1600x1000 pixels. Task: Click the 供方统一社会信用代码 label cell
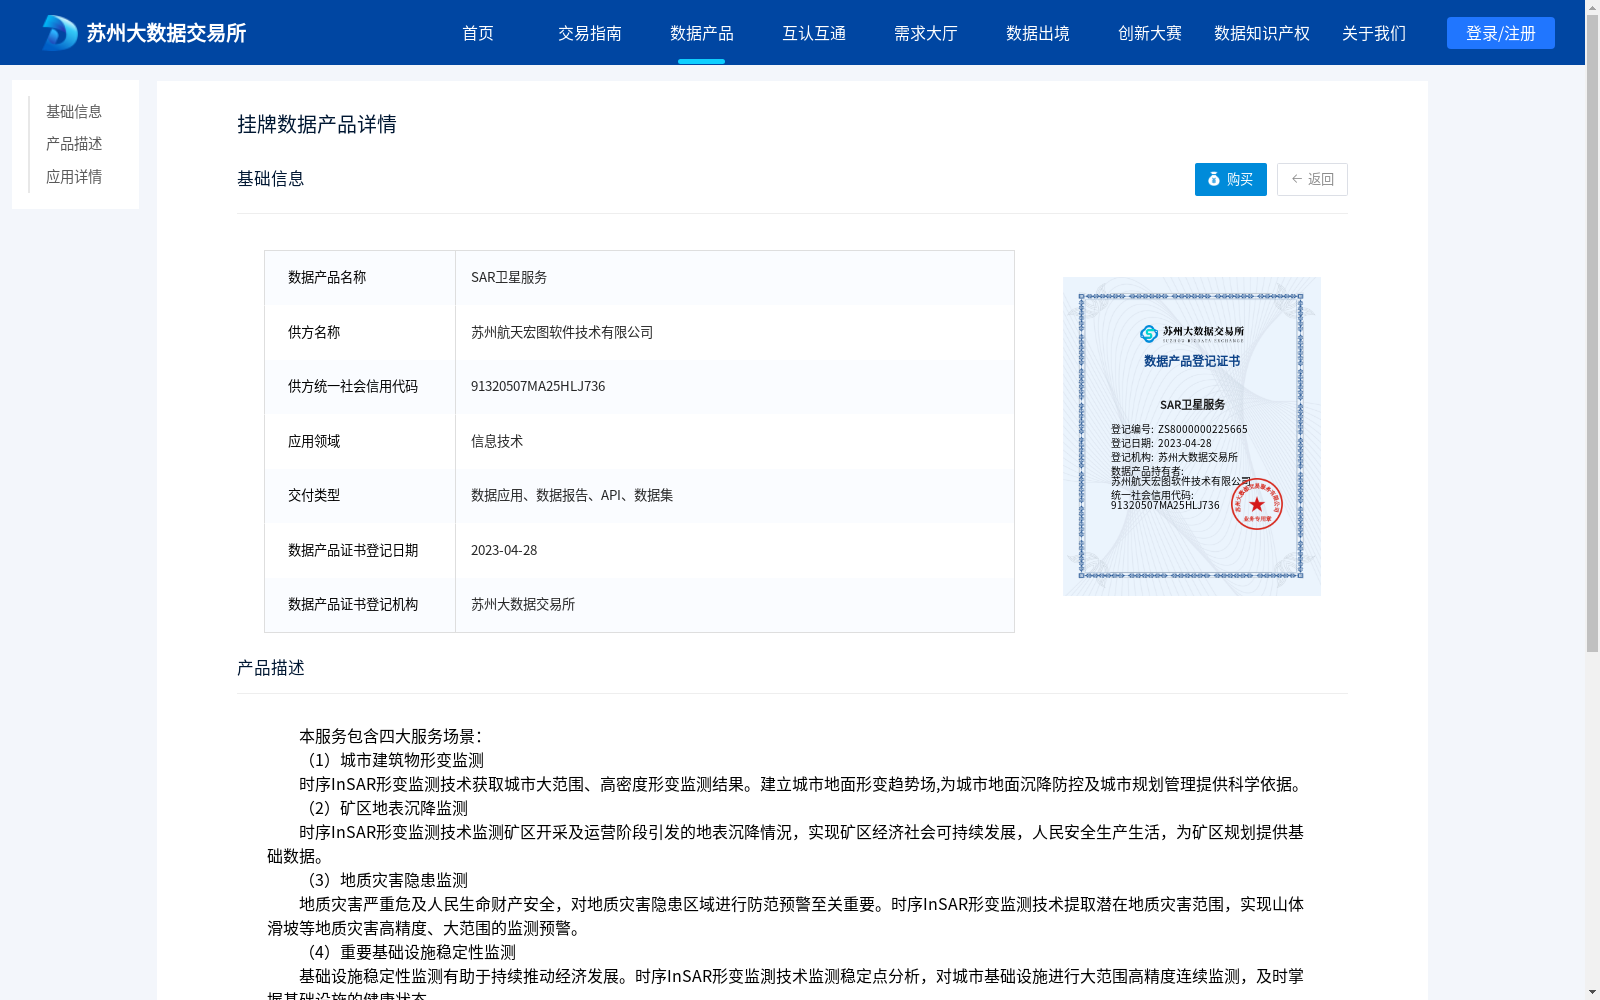click(x=360, y=387)
